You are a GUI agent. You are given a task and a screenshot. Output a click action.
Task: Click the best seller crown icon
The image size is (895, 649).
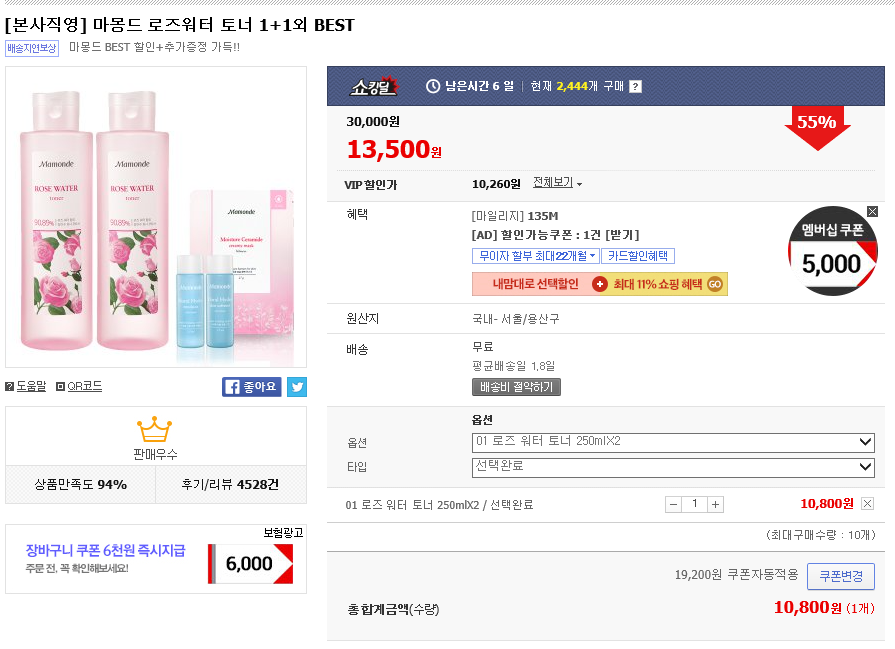point(155,429)
